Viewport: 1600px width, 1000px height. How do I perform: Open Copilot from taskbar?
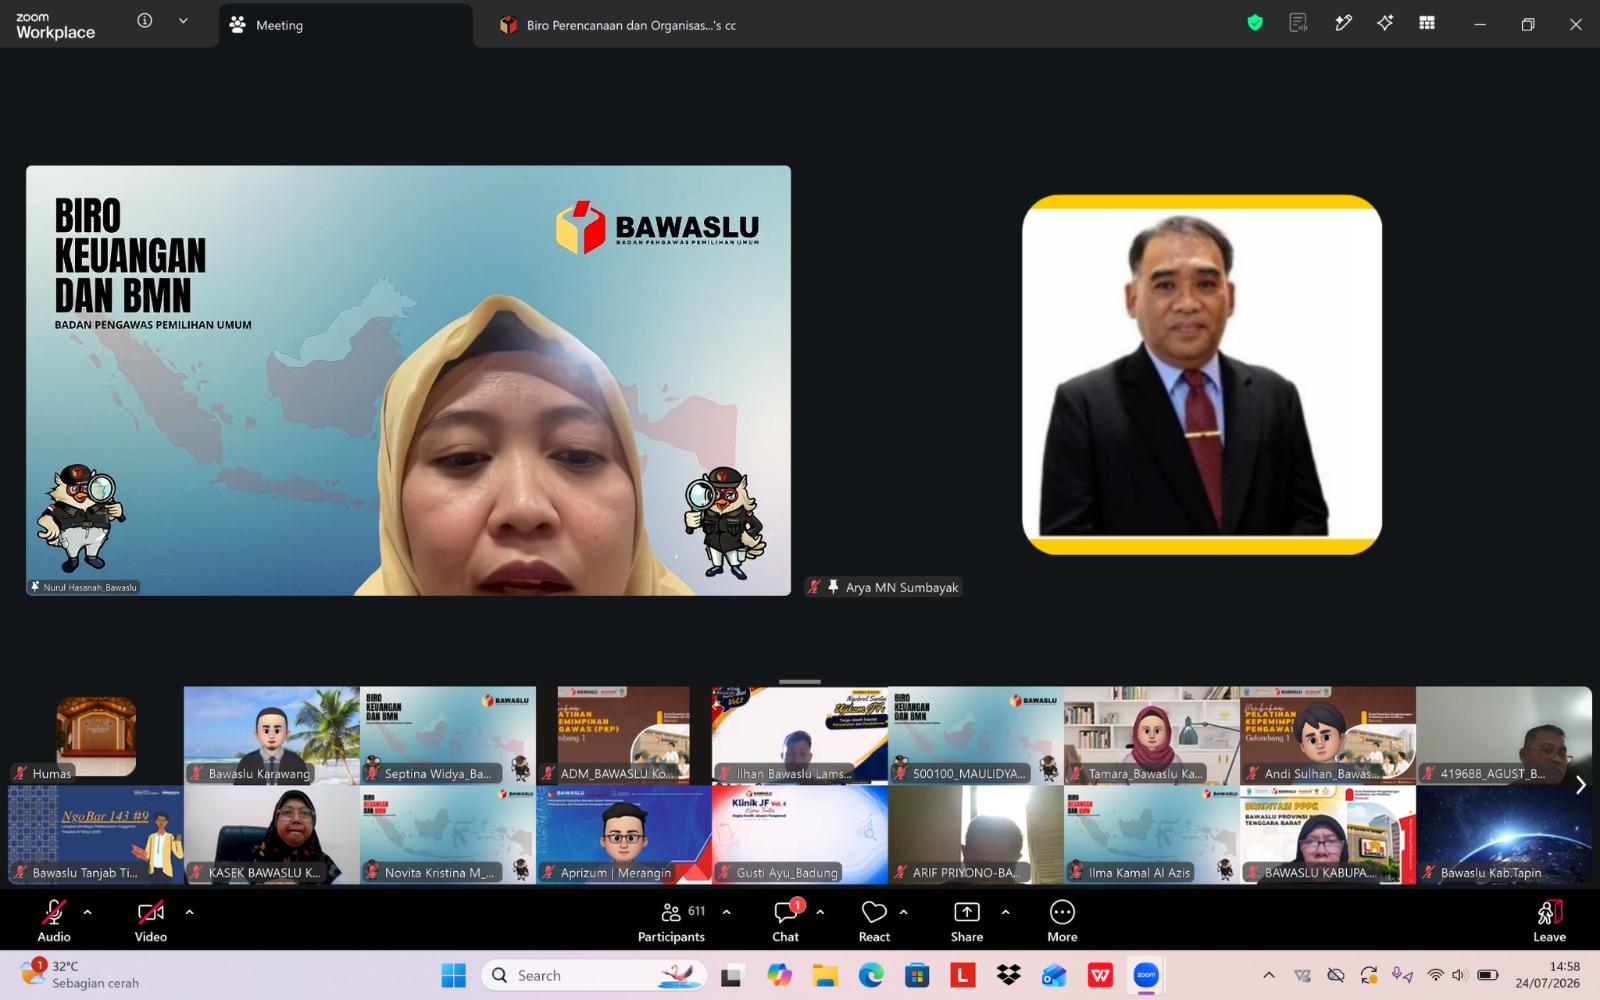(779, 975)
